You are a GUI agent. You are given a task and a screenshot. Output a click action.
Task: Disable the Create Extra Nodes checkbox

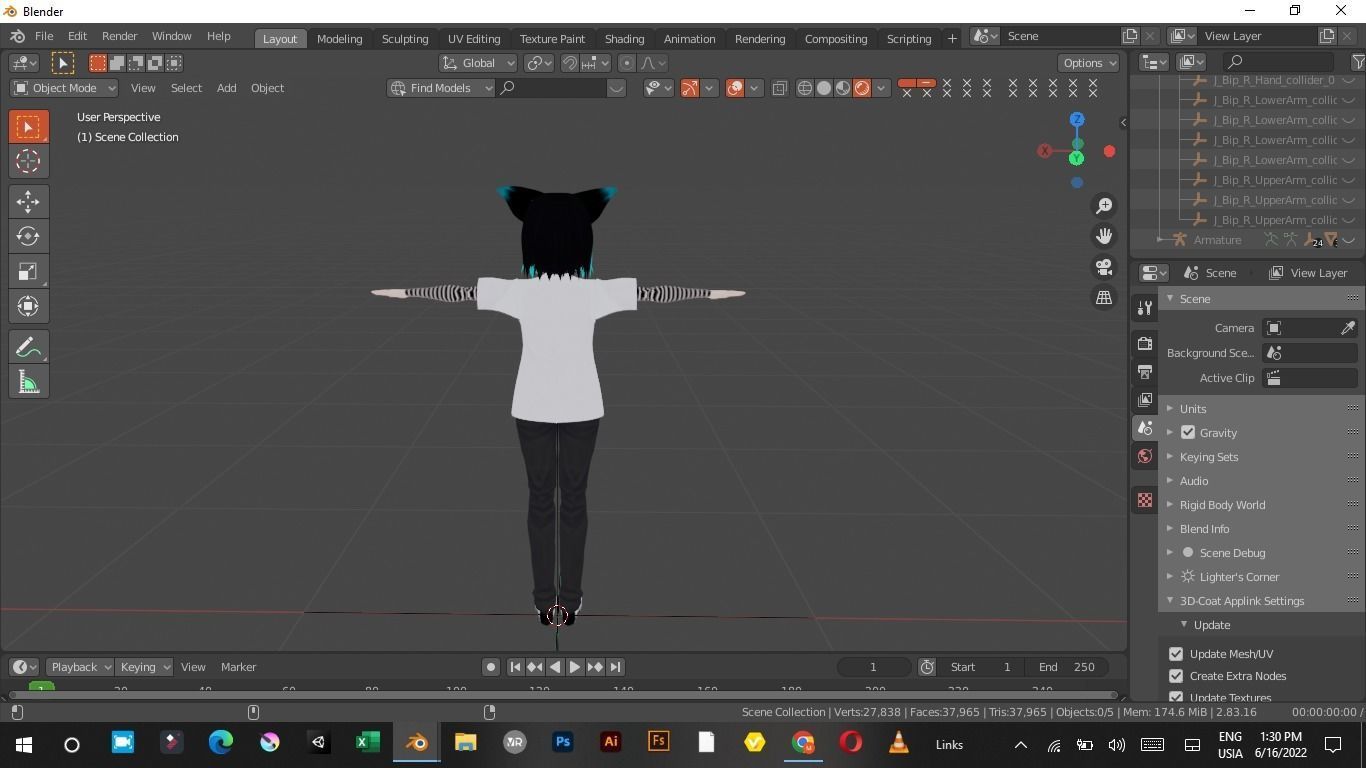click(x=1176, y=675)
